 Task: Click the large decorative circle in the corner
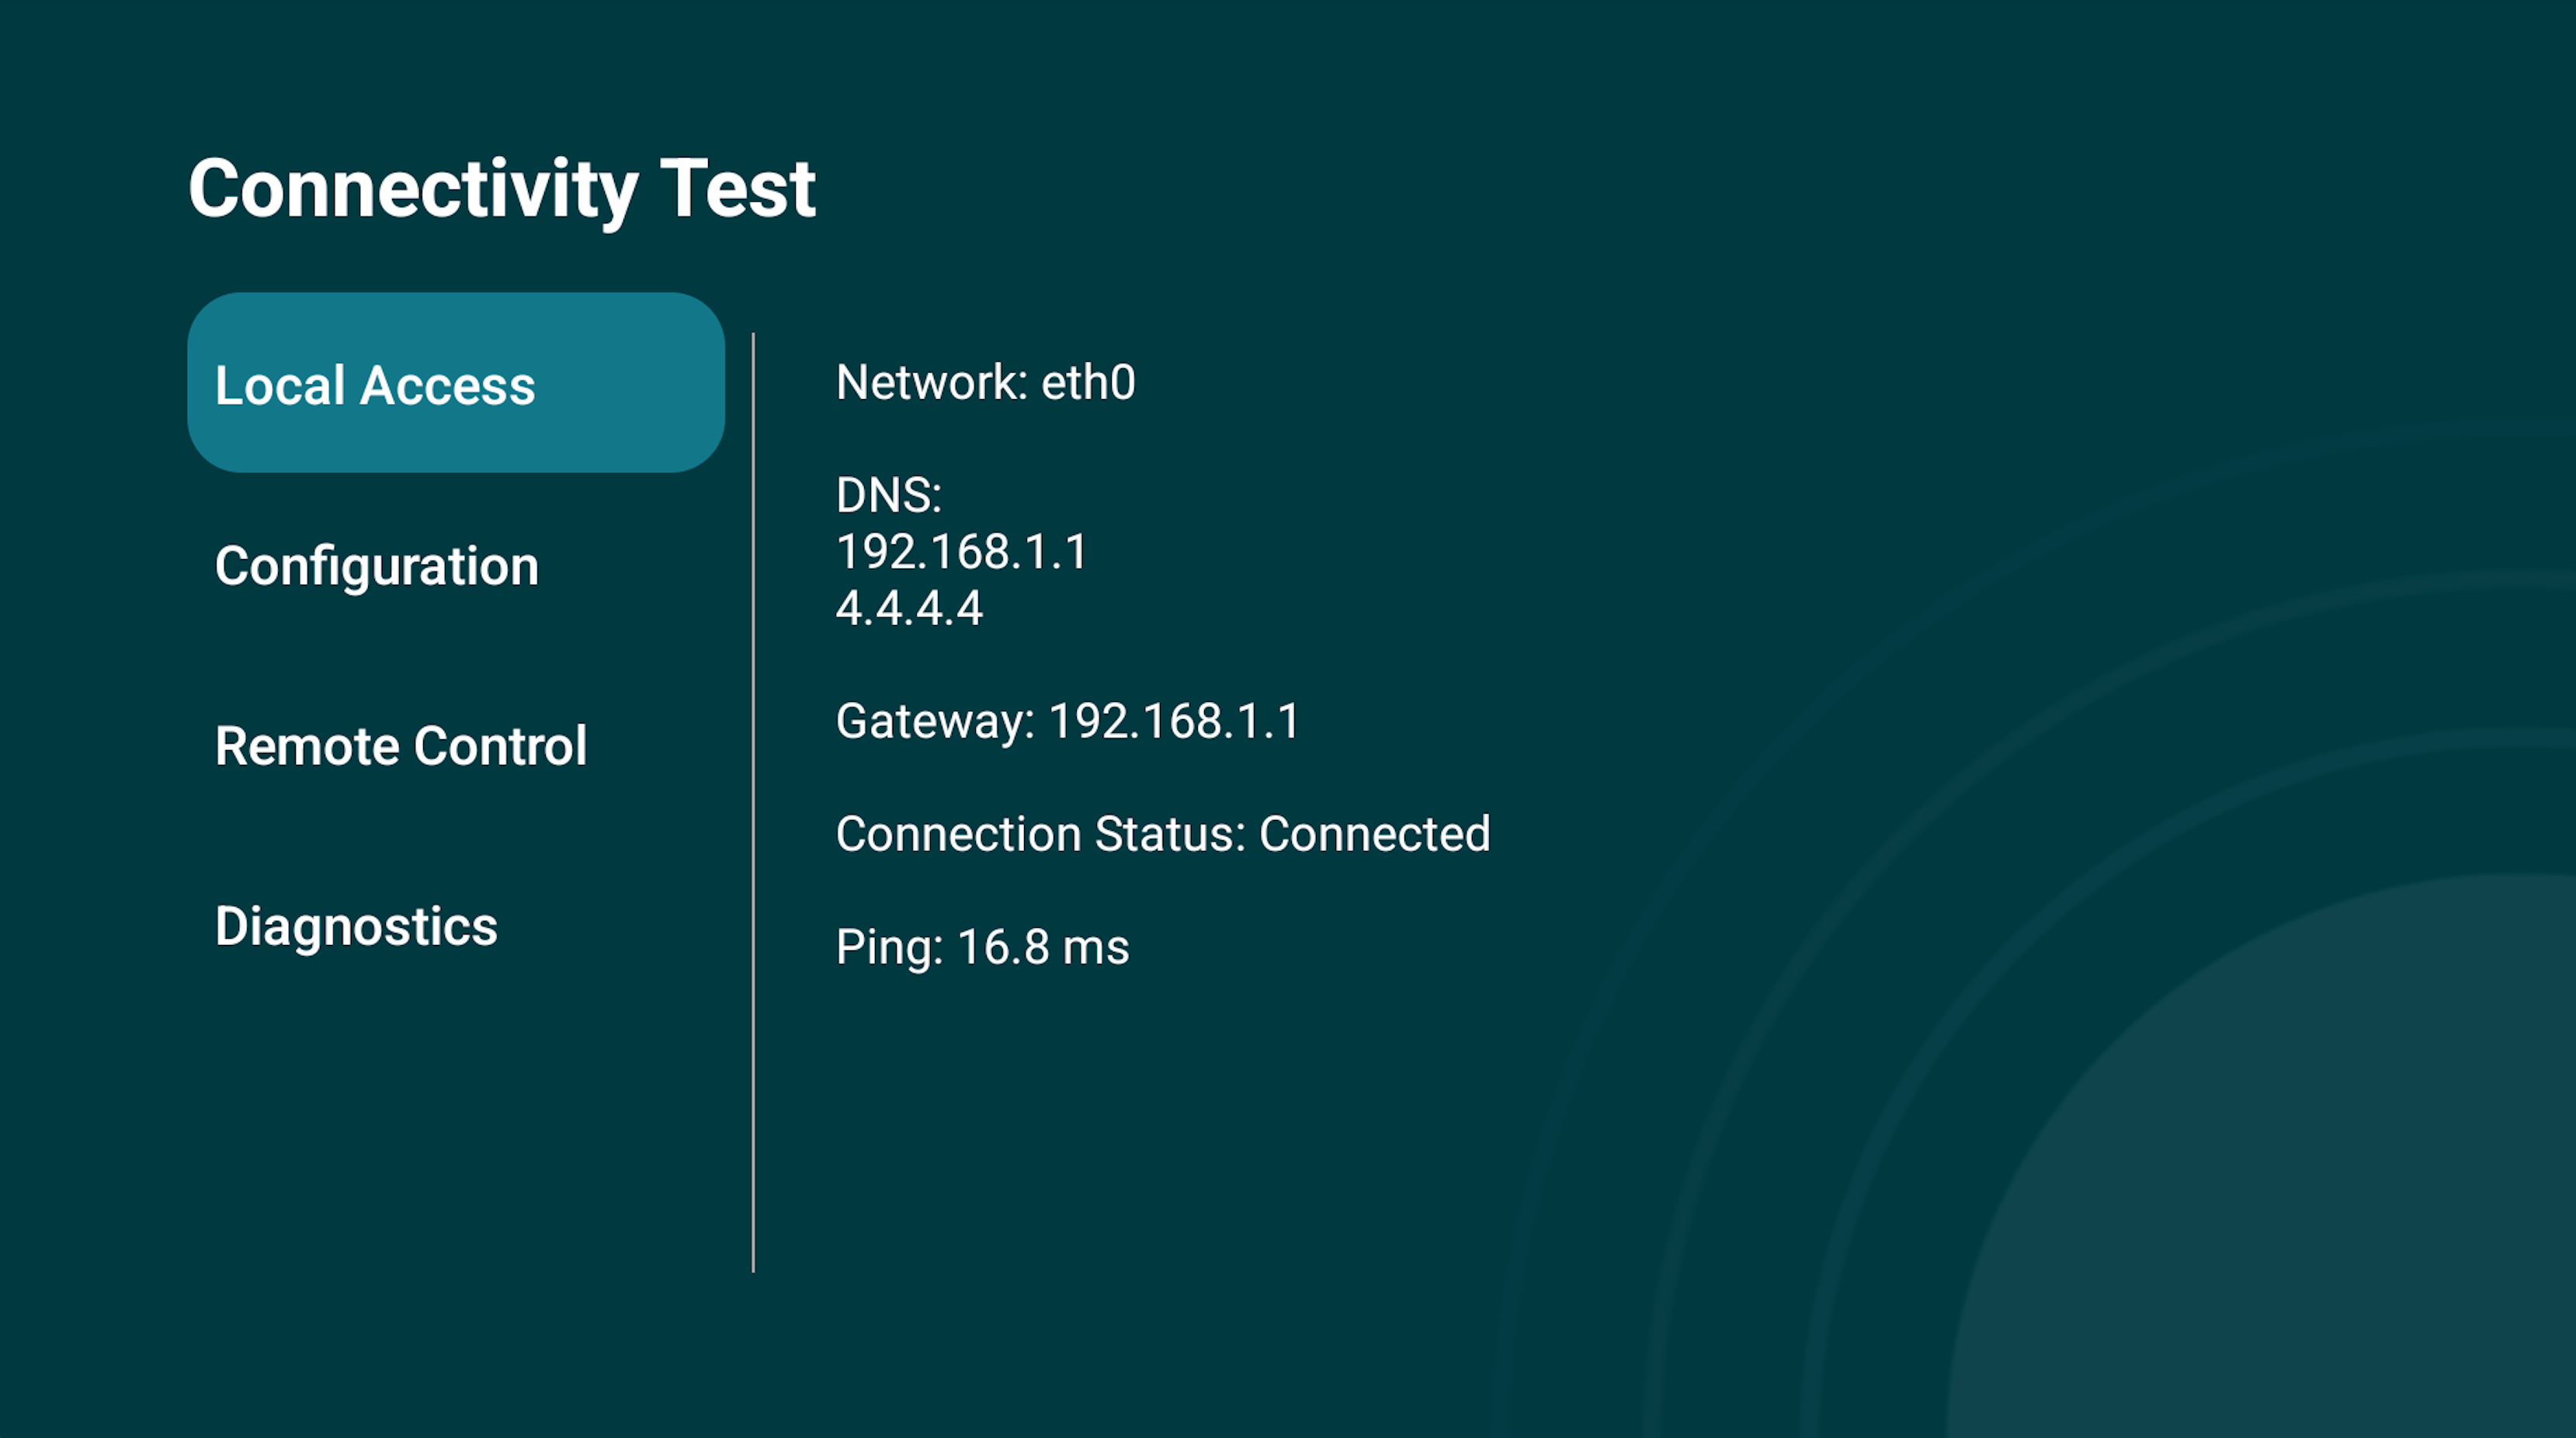coord(2300,1200)
